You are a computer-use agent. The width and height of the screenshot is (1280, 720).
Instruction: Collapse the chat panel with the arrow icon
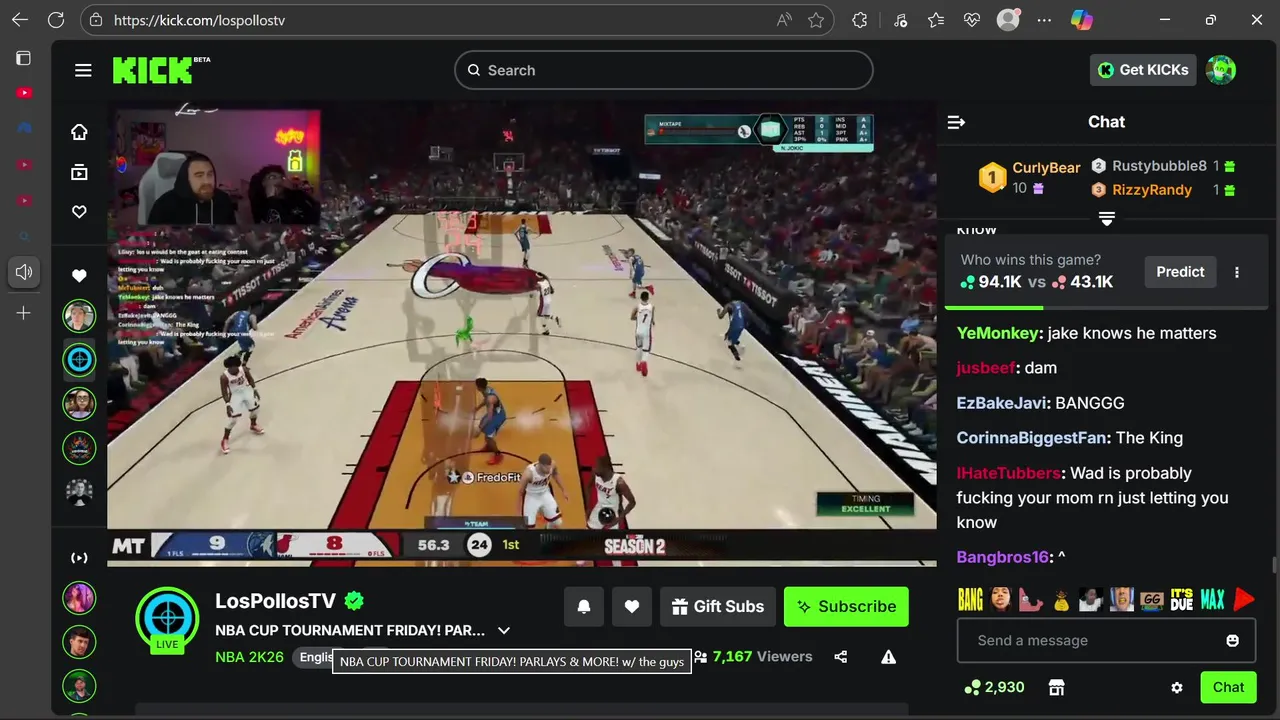click(956, 122)
